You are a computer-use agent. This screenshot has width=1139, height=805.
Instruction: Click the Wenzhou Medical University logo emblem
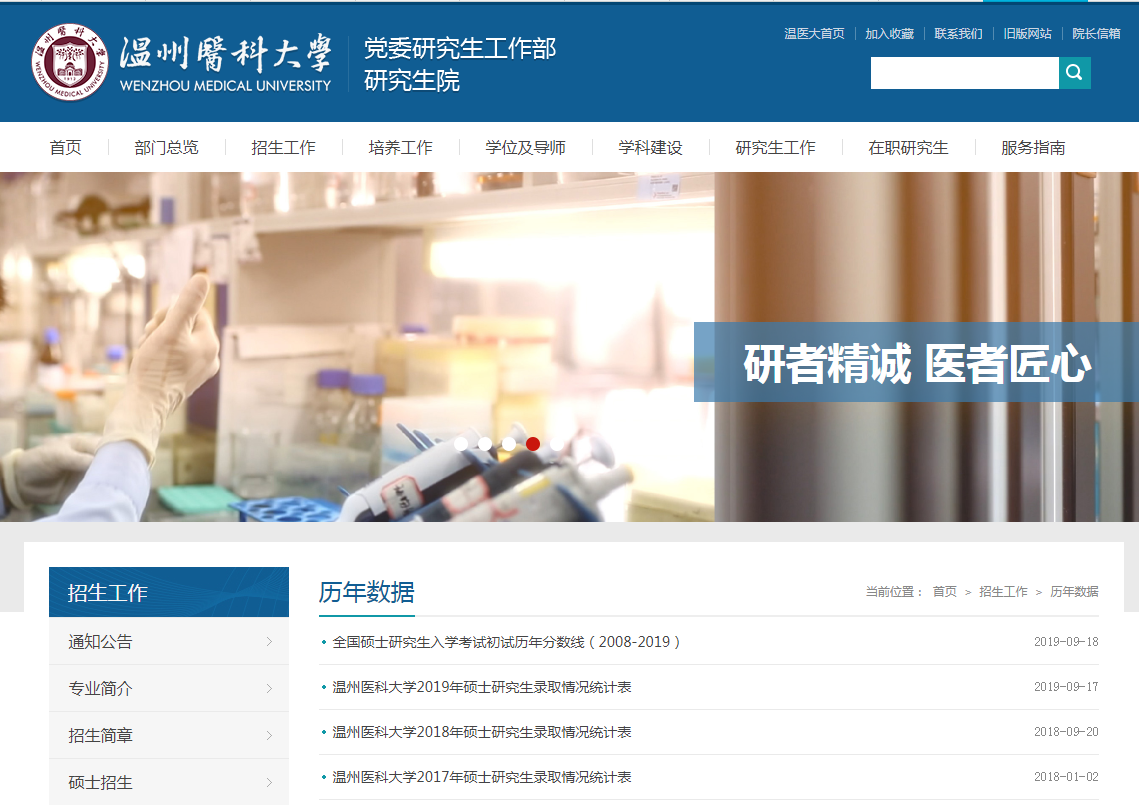pos(69,62)
